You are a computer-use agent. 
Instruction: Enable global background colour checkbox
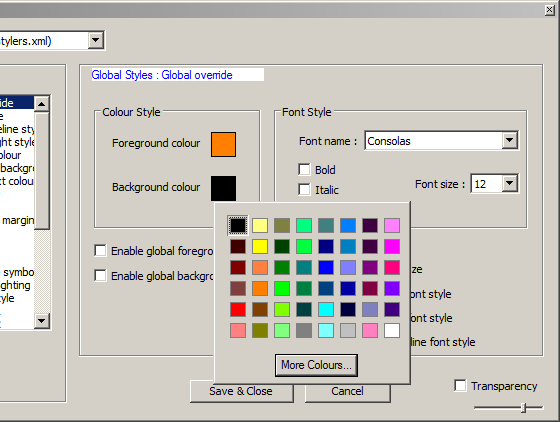100,276
